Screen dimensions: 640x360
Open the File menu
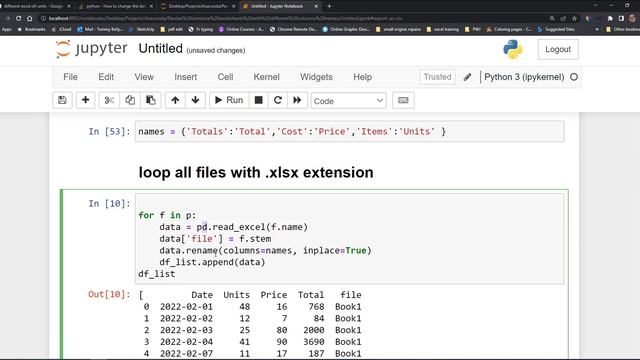[70, 77]
